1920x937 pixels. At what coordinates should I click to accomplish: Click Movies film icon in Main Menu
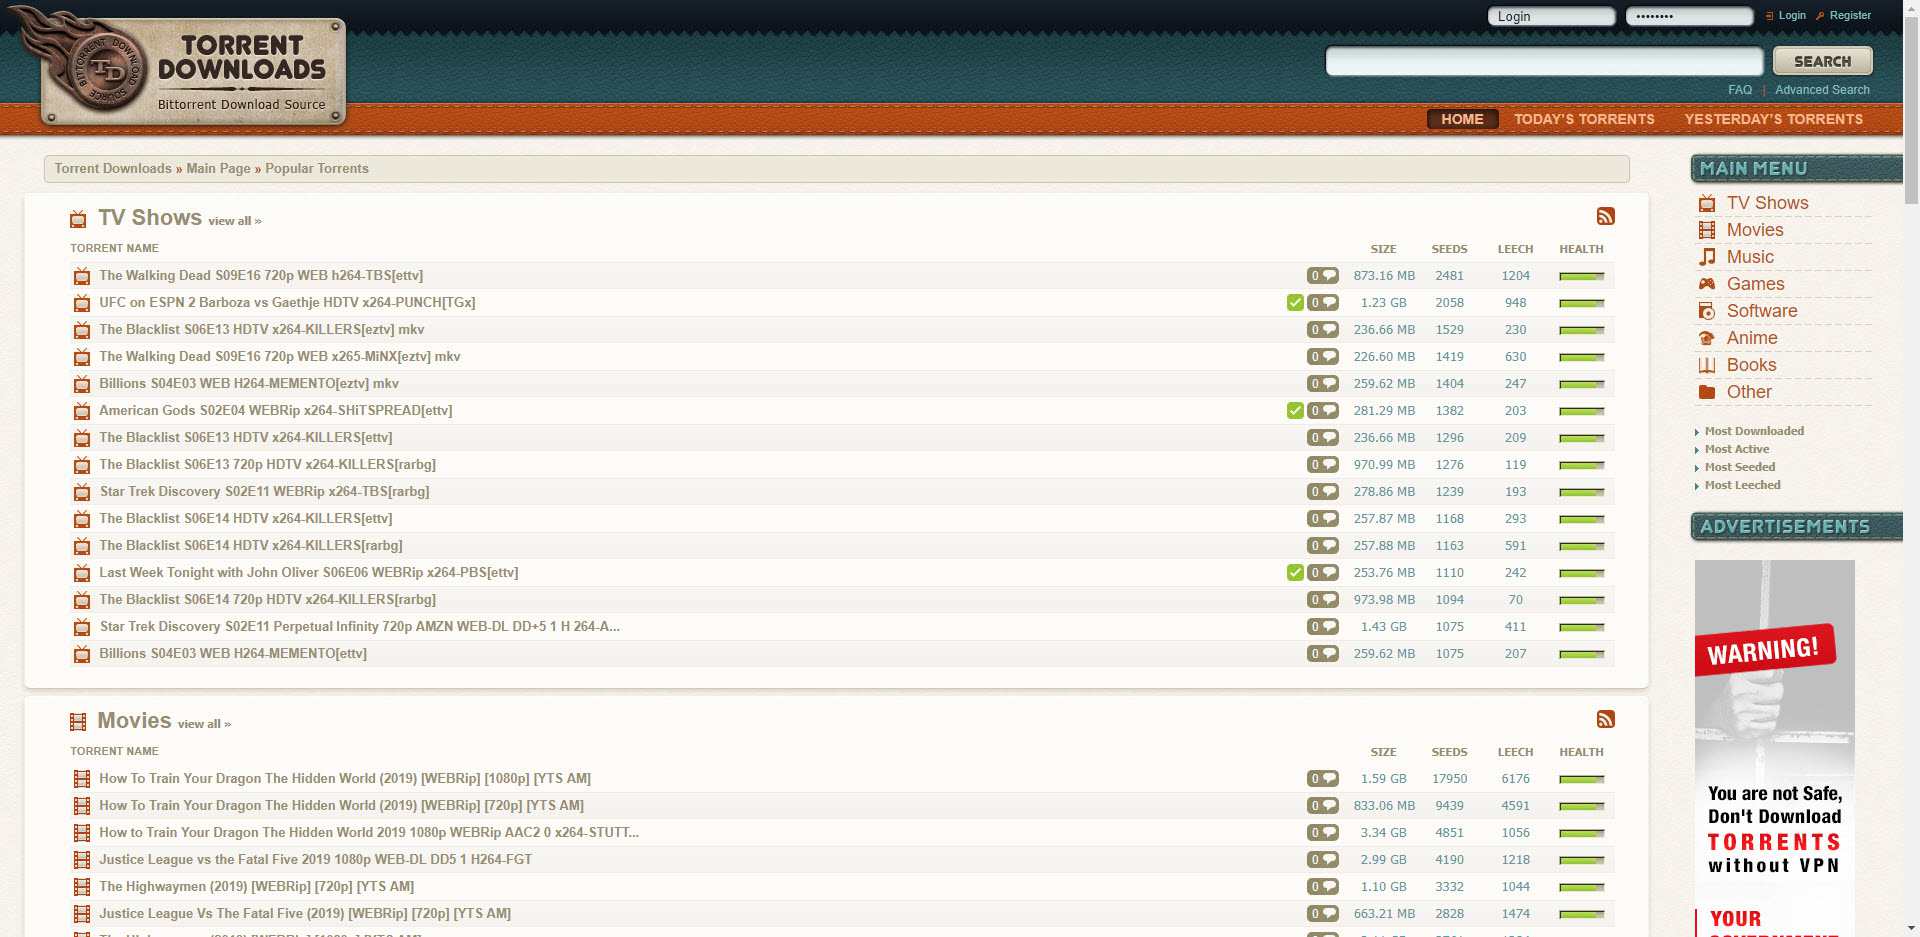(x=1707, y=230)
